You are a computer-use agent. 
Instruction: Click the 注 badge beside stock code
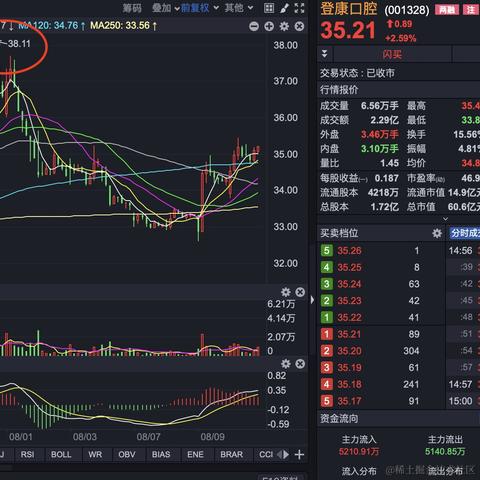(471, 10)
